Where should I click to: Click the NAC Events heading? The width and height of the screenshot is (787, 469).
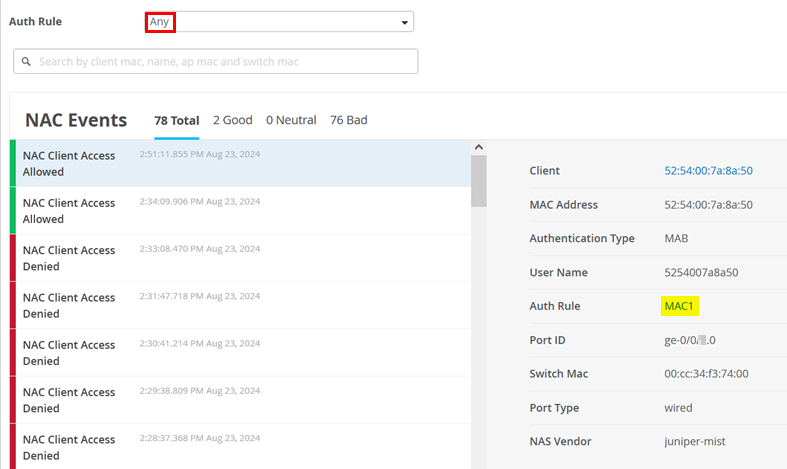(76, 120)
